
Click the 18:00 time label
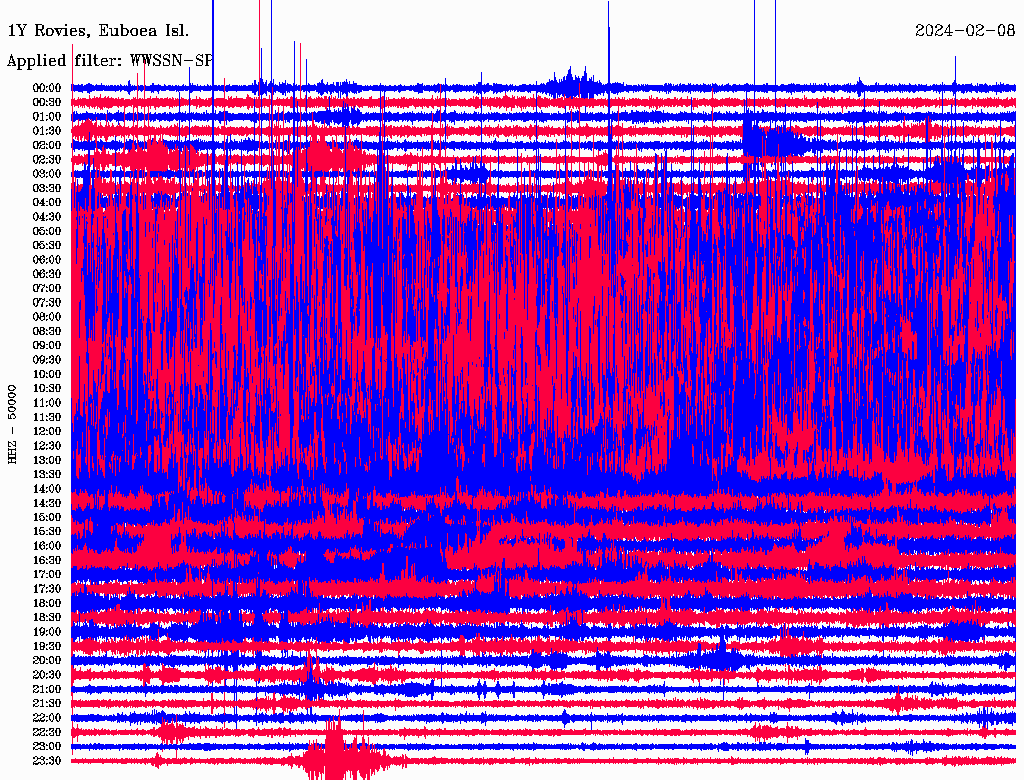tap(47, 603)
